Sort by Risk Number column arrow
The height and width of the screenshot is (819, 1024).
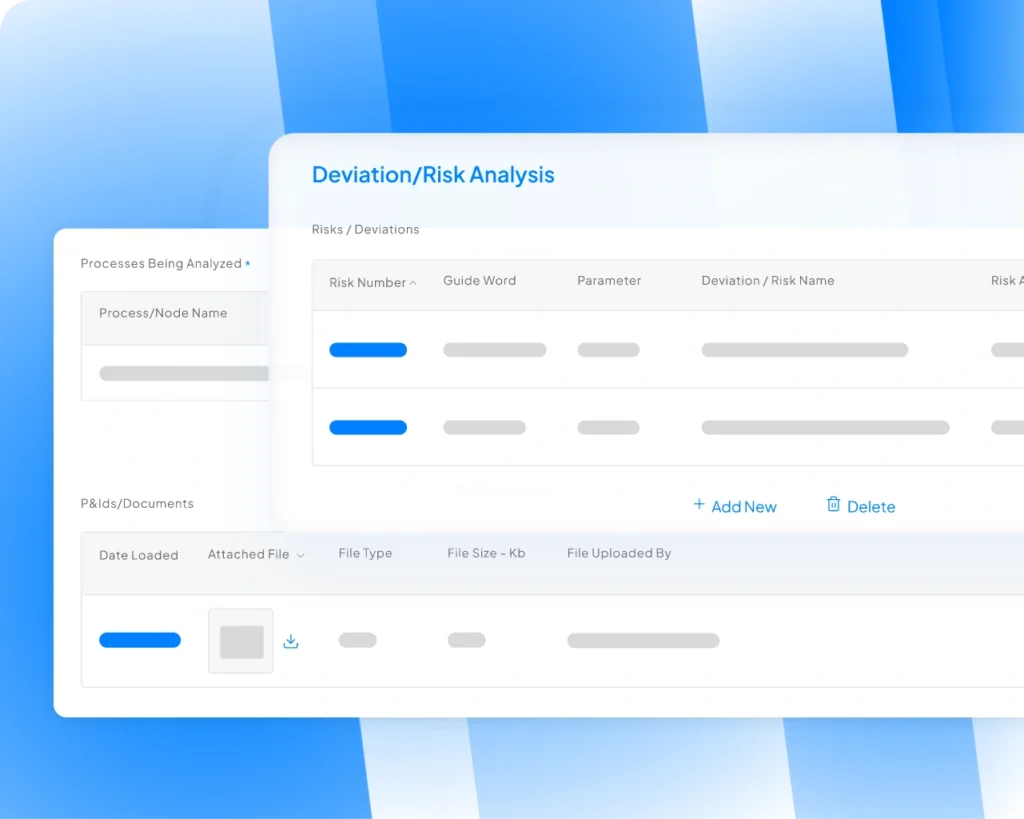[412, 283]
